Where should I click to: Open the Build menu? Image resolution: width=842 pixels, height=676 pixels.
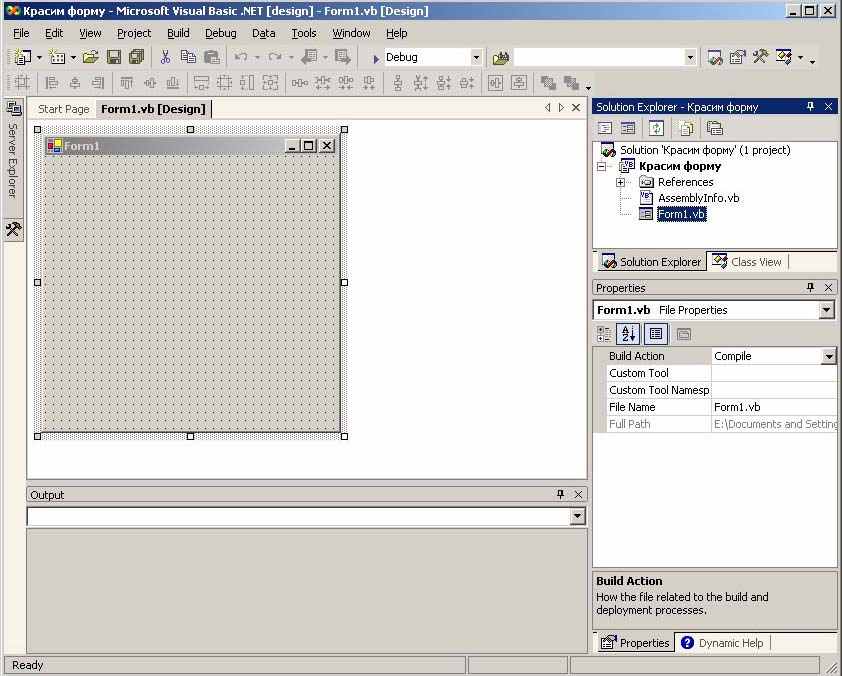(x=178, y=33)
